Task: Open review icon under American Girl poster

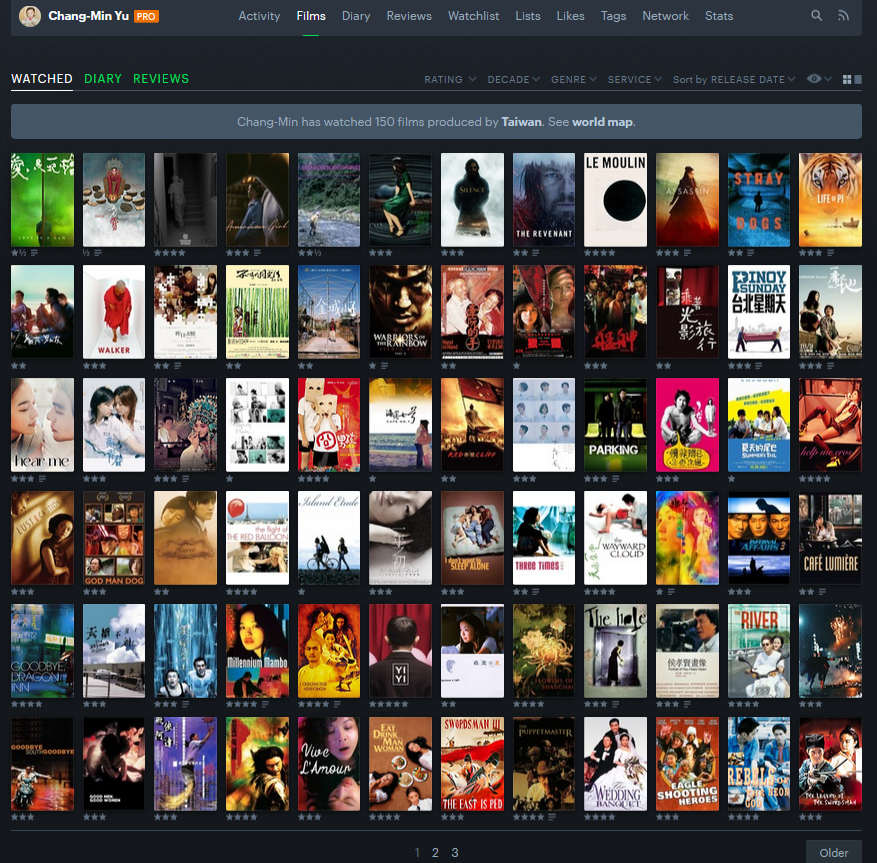Action: (257, 253)
